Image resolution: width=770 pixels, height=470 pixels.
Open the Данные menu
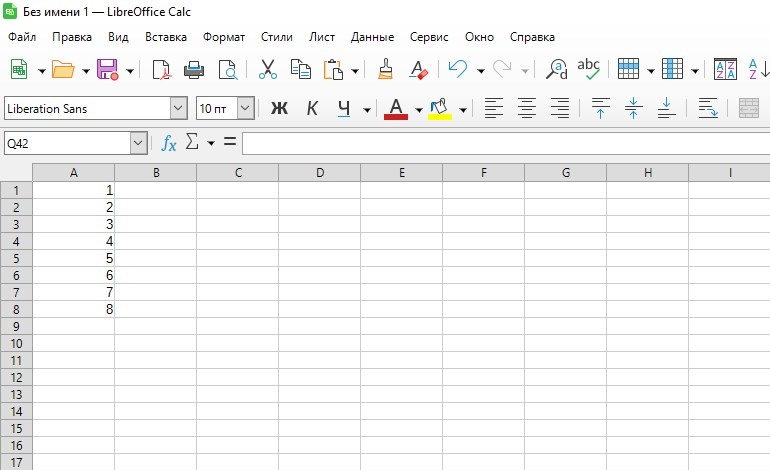click(x=372, y=37)
